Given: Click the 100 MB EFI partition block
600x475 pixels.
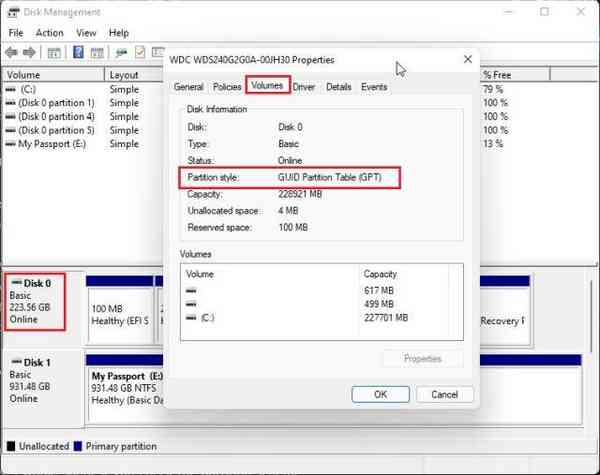Looking at the screenshot, I should [119, 314].
